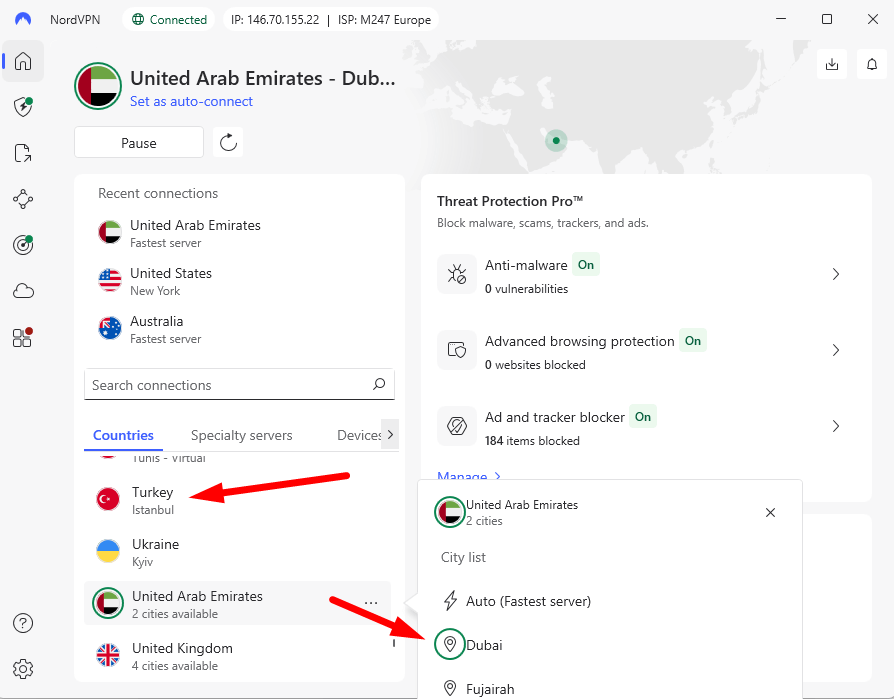
Task: Expand Ad and tracker blocker chevron
Action: coord(836,426)
